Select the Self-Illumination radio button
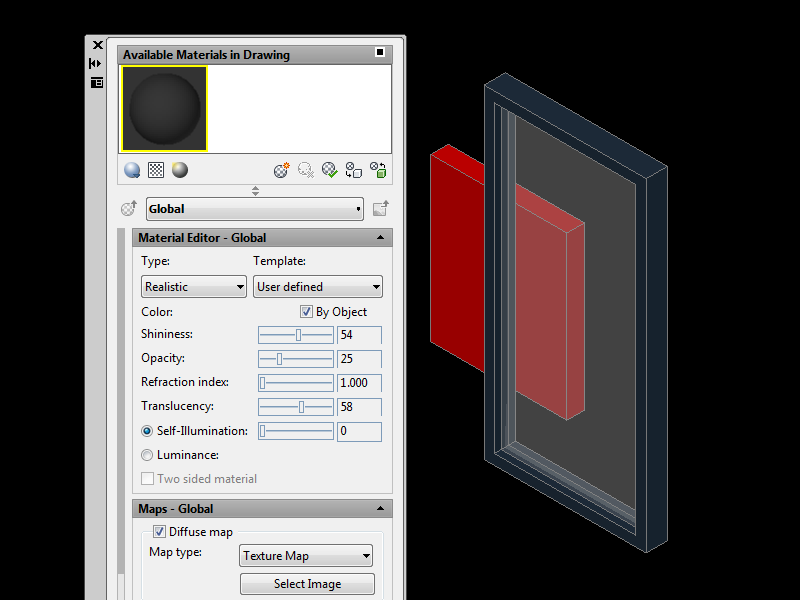 (x=147, y=431)
